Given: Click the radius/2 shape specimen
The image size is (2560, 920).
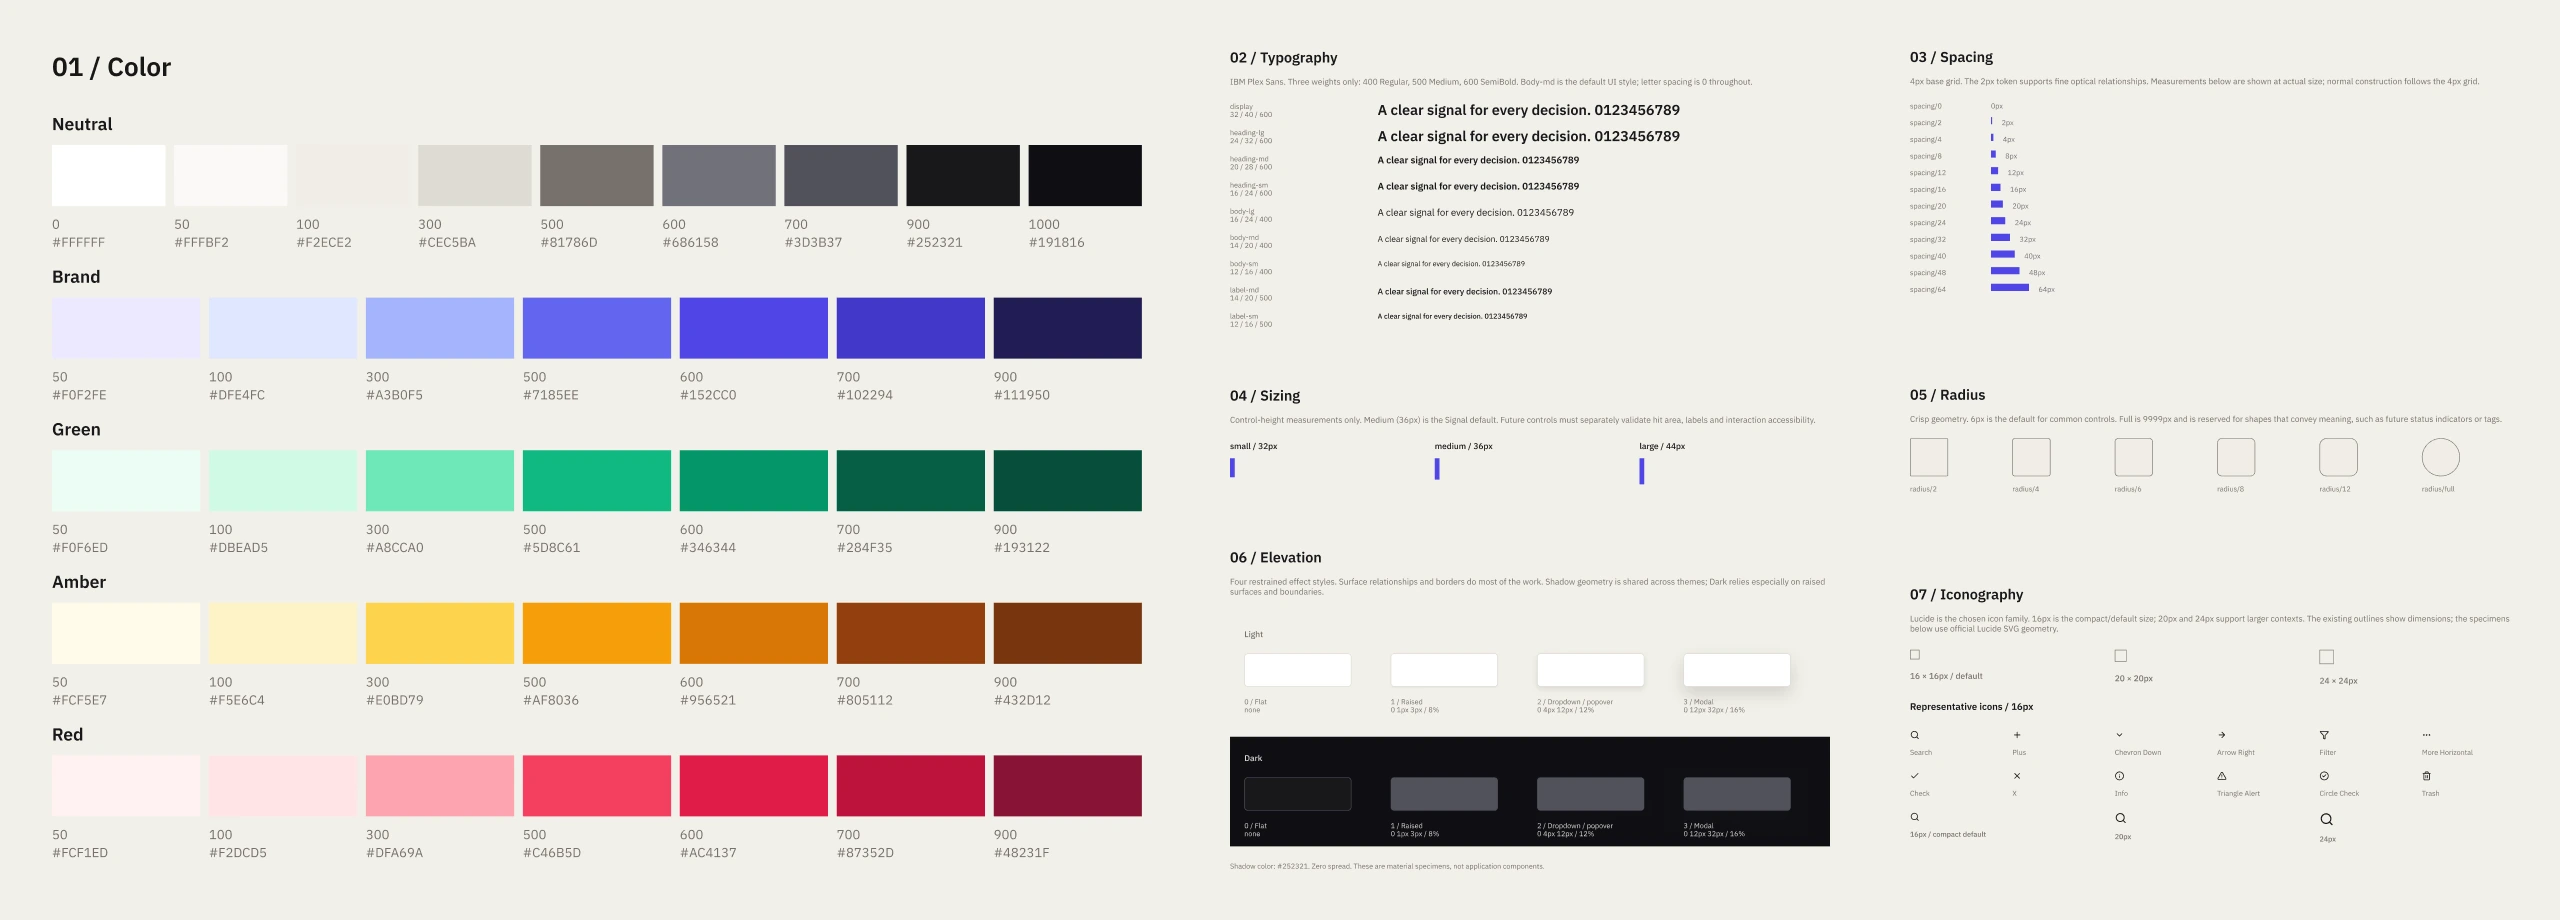Looking at the screenshot, I should tap(1929, 457).
